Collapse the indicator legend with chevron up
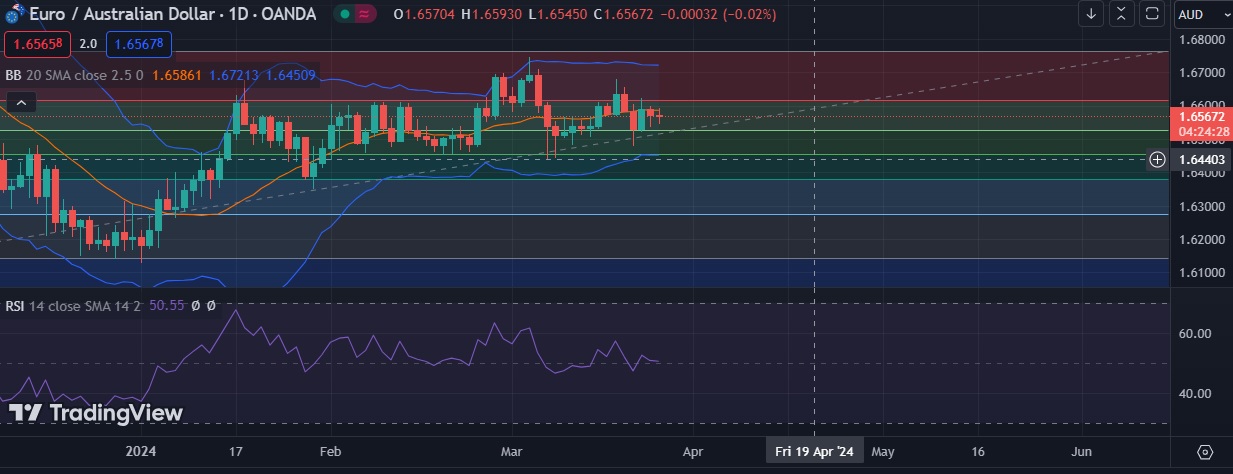1233x474 pixels. tap(22, 102)
